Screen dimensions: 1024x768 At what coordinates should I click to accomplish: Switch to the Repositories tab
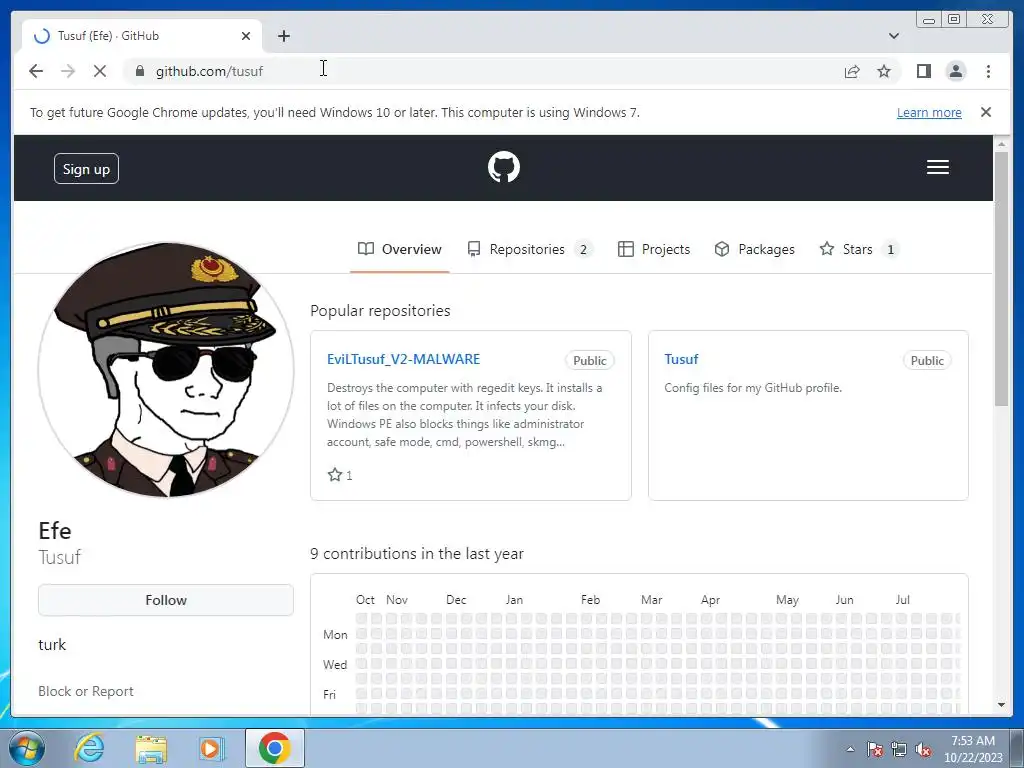529,249
